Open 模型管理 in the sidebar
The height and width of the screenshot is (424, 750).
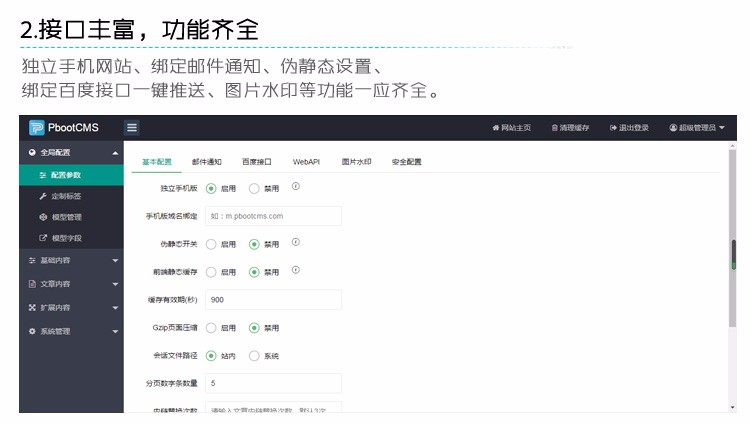(67, 217)
